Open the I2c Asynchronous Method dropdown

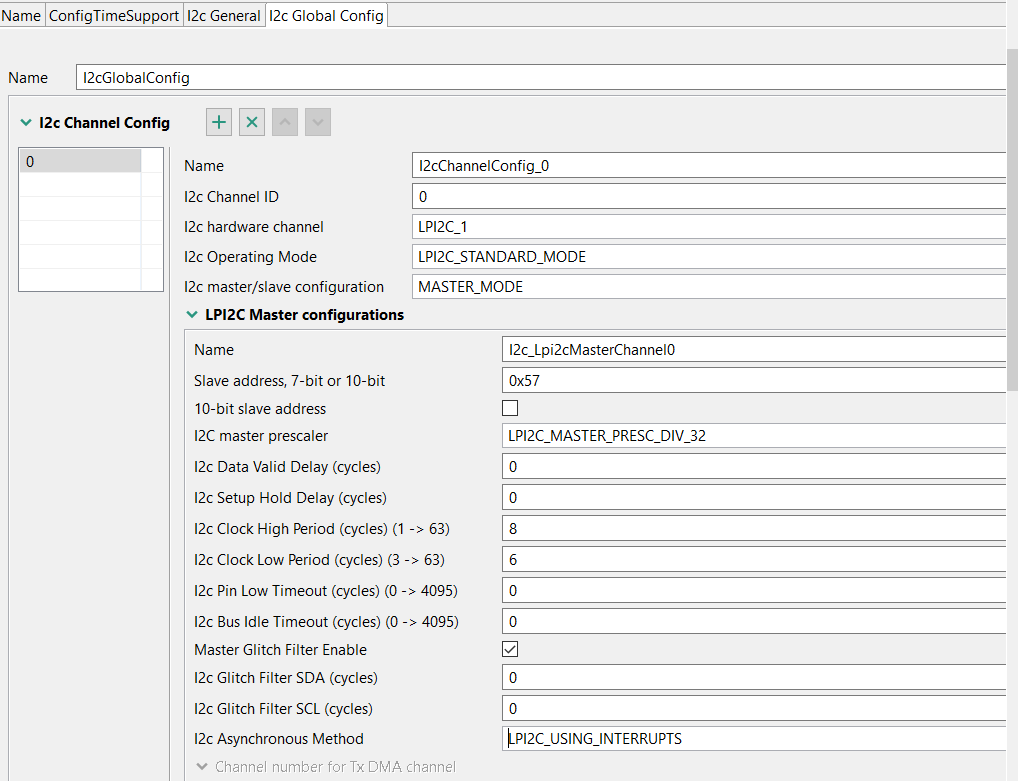740,738
